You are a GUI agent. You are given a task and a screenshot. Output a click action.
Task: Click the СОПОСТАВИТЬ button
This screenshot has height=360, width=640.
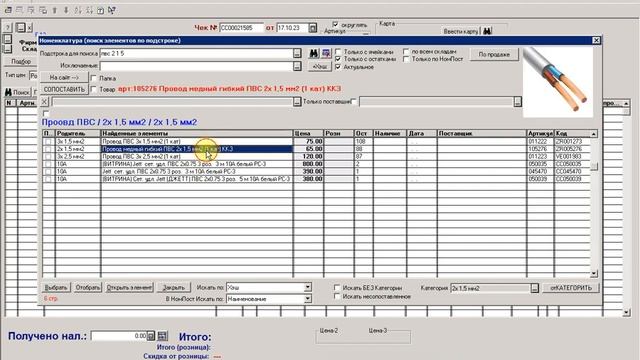pos(64,89)
